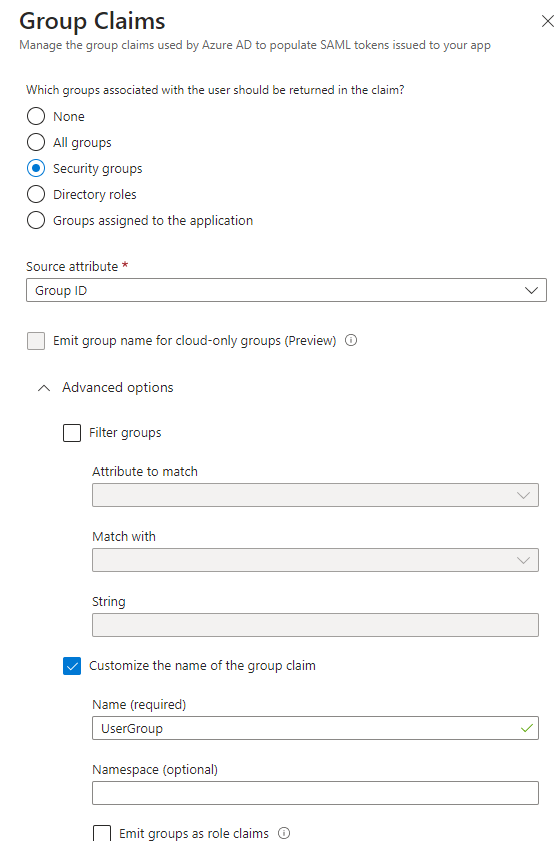The image size is (560, 841).
Task: Click the Namespace (optional) input field
Action: [x=315, y=793]
